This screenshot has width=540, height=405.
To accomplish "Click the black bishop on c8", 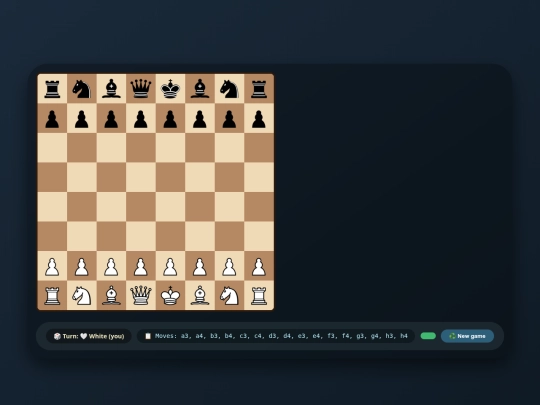I will [111, 89].
